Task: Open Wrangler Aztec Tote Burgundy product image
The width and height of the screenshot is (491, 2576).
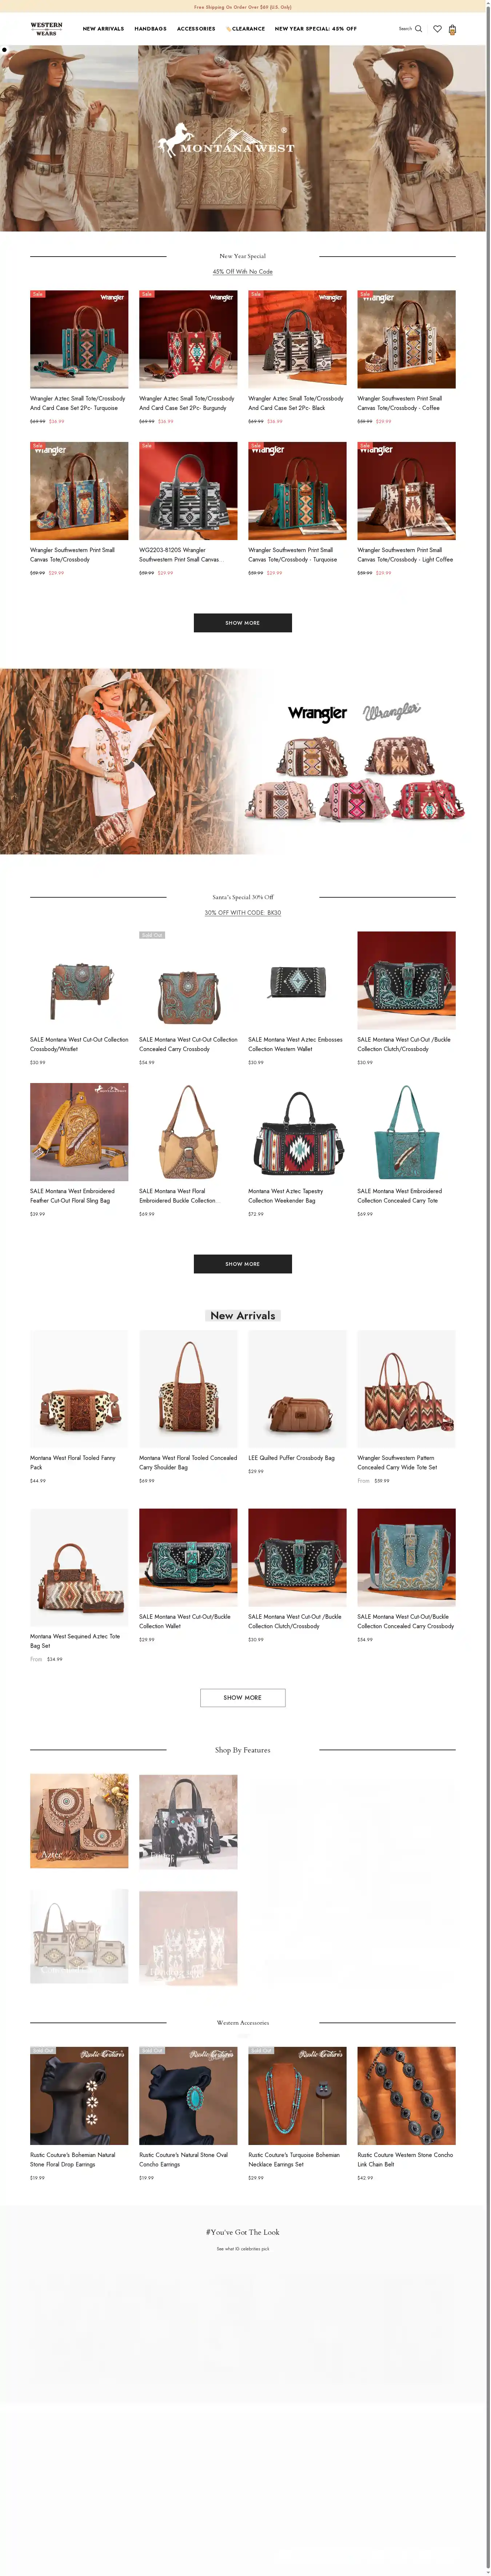Action: (188, 339)
